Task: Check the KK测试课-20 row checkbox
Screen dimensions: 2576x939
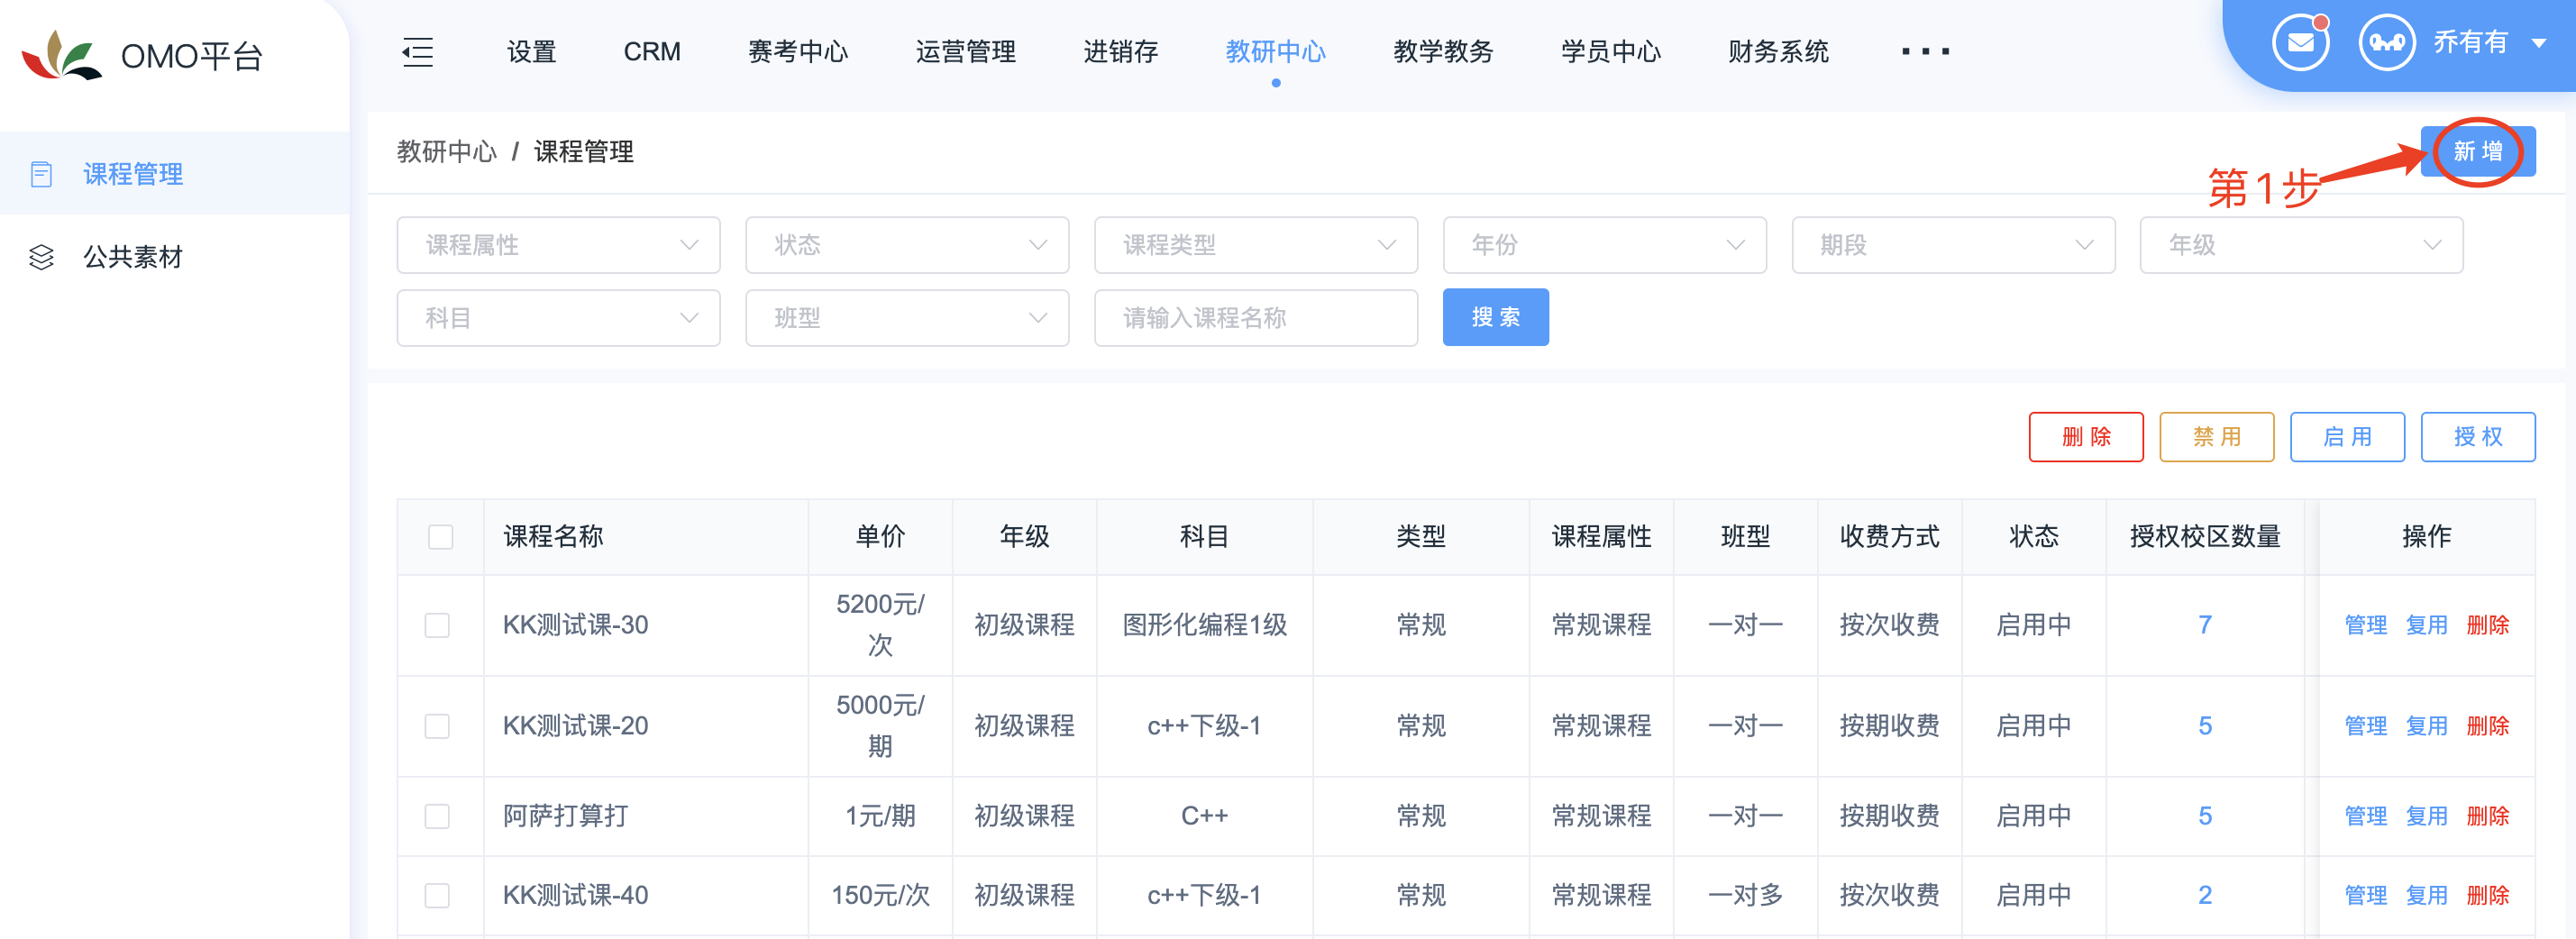Action: (437, 726)
